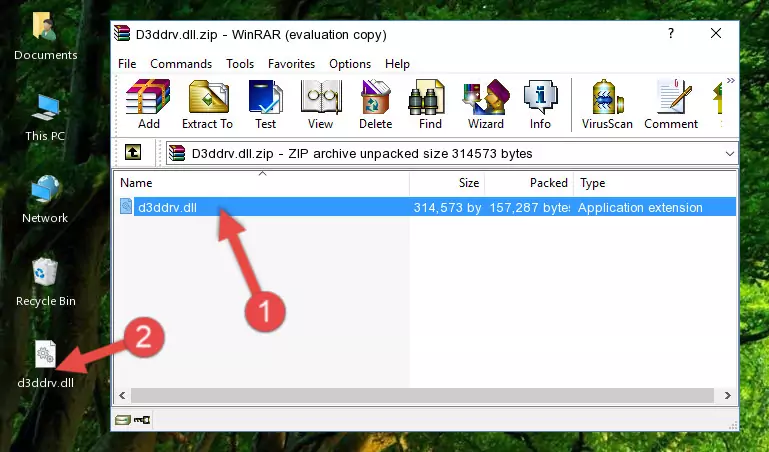Viewport: 769px width, 452px height.
Task: Click the horizontal scrollbar left arrow
Action: click(123, 395)
